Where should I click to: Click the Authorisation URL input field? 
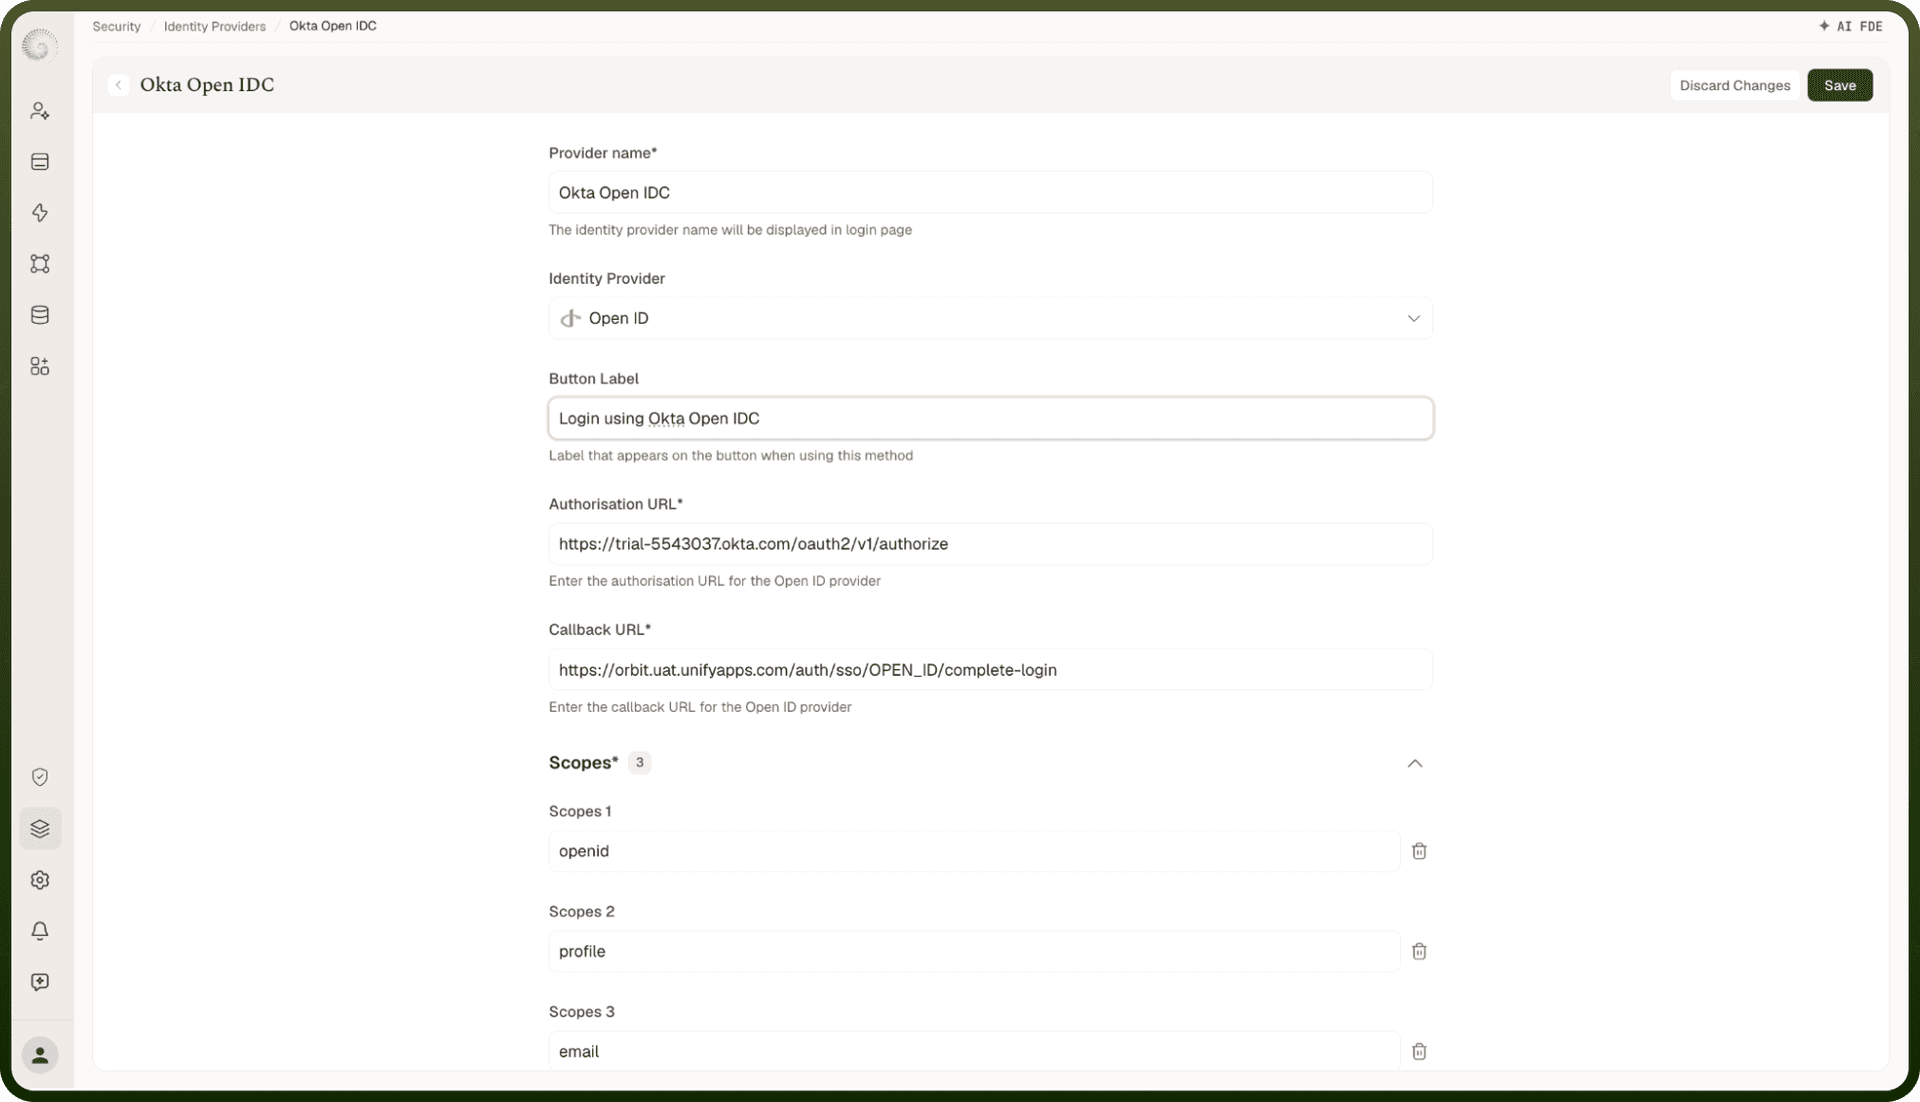[990, 544]
